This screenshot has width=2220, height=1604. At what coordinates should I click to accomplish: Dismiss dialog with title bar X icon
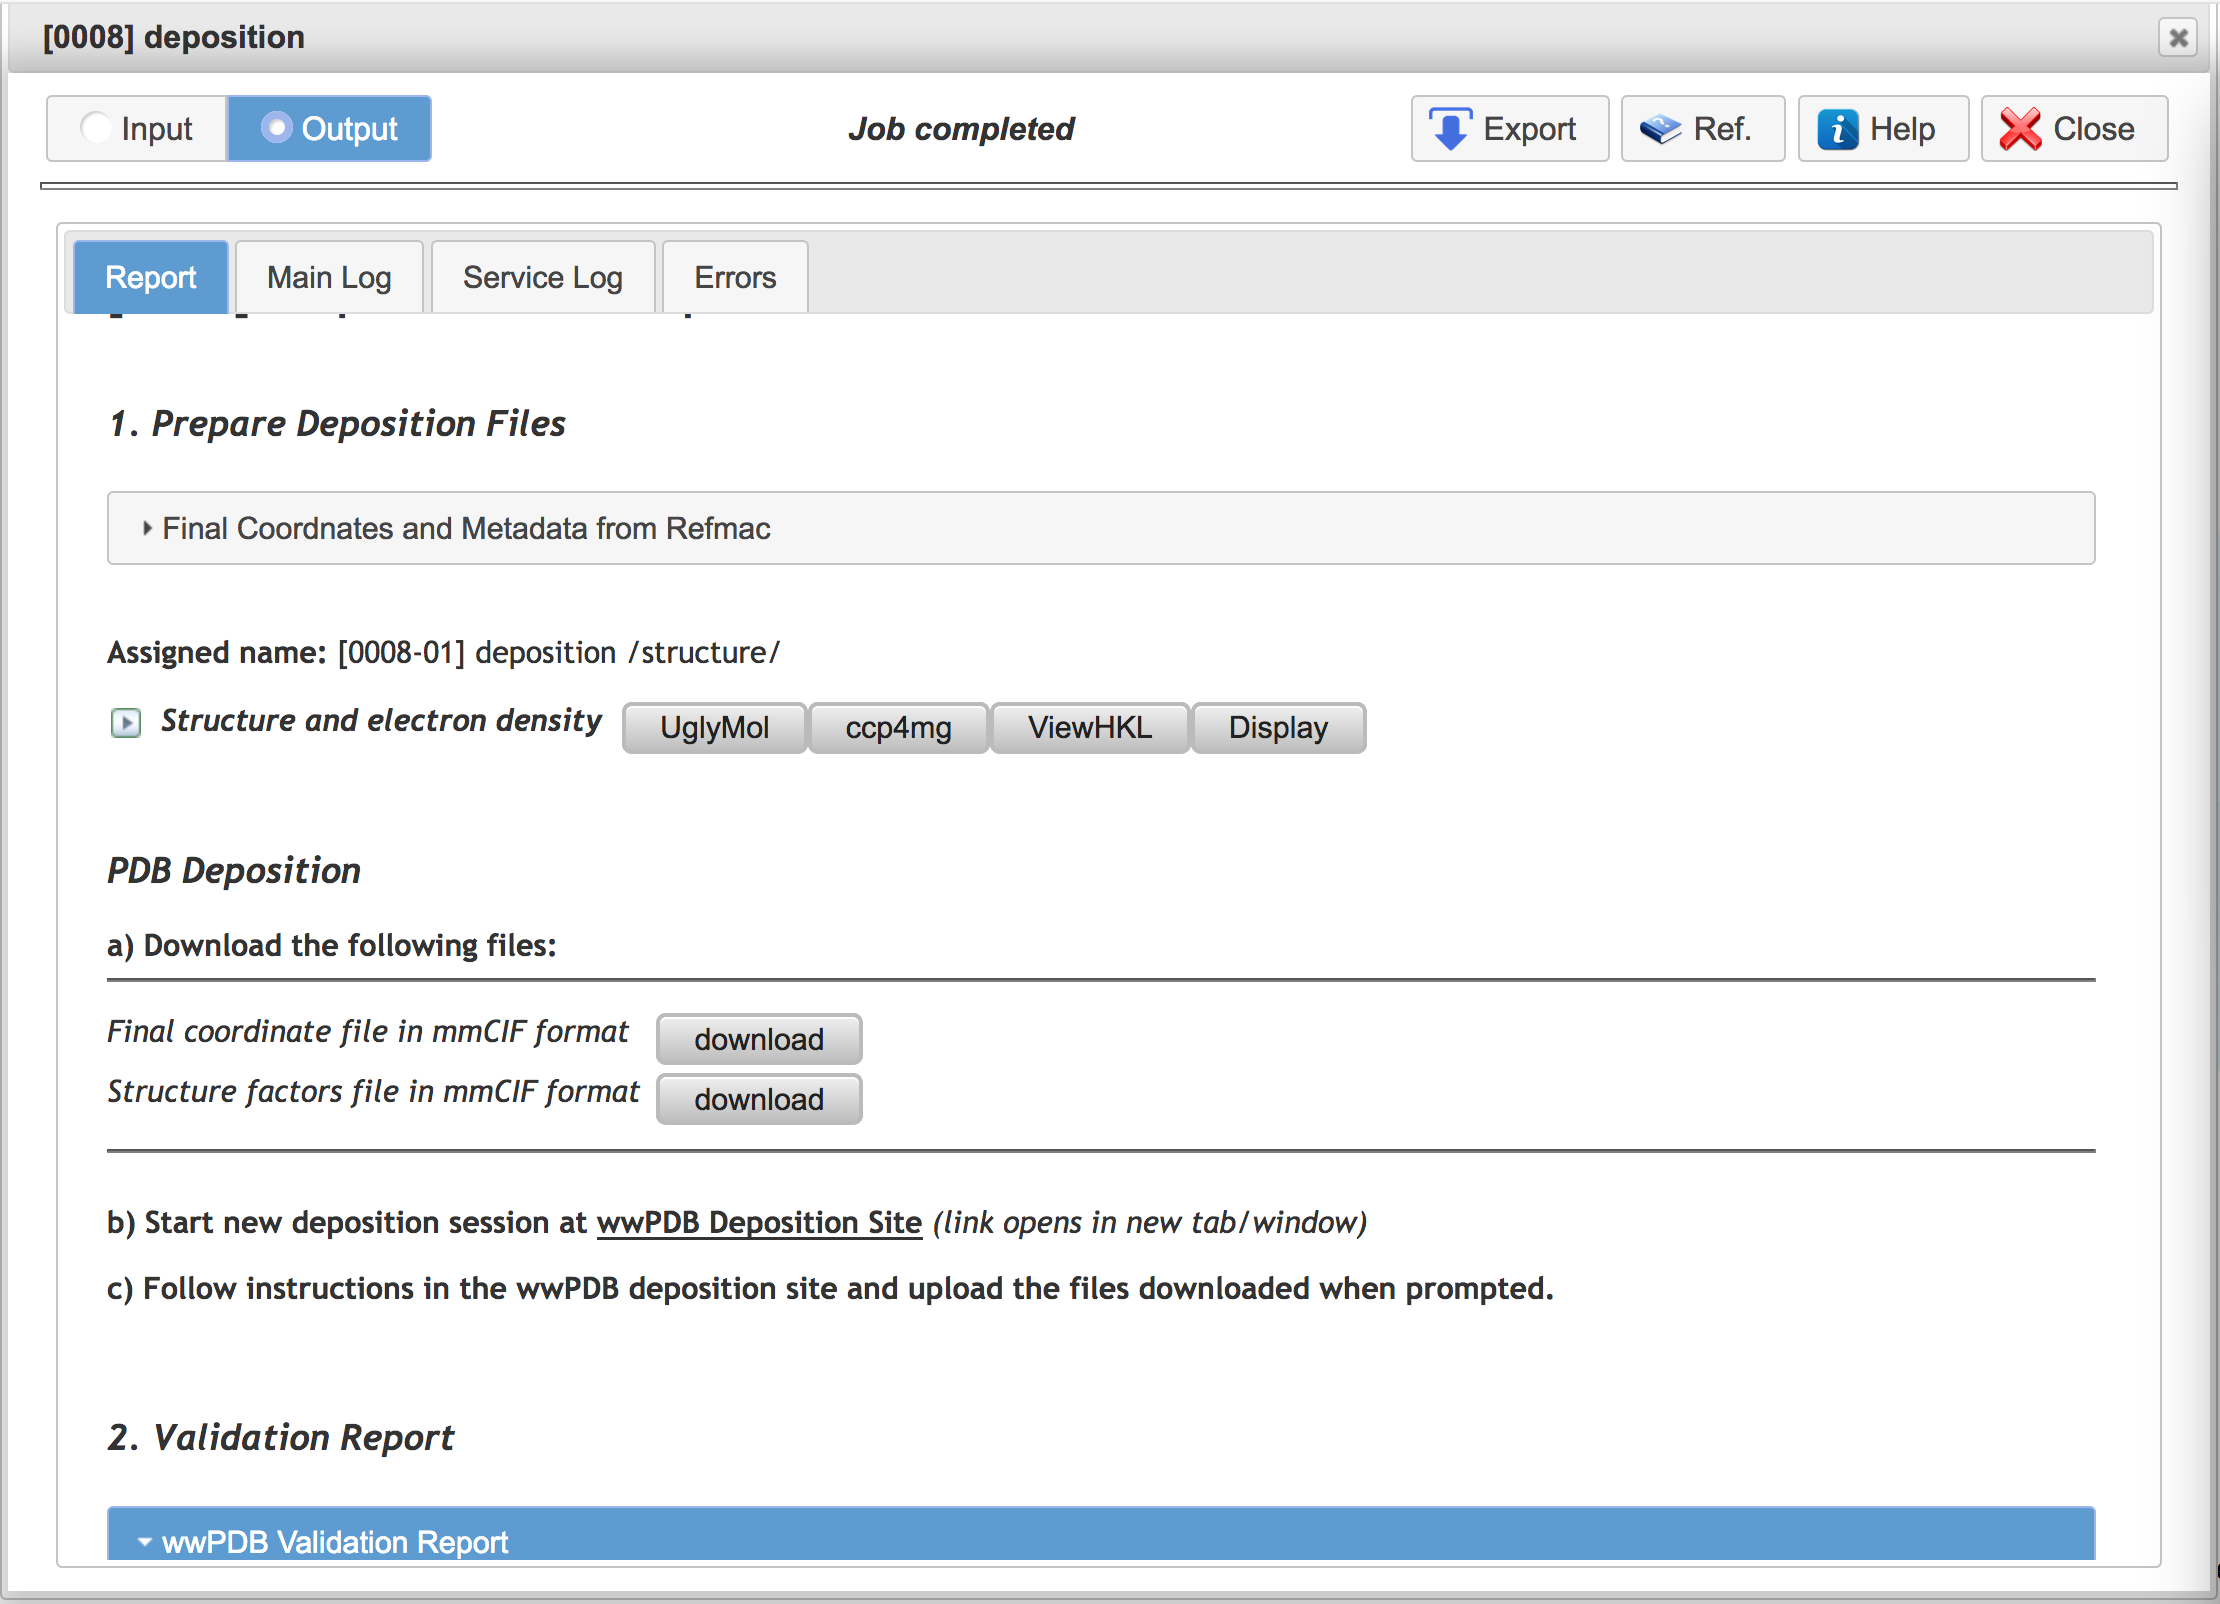[x=2178, y=38]
